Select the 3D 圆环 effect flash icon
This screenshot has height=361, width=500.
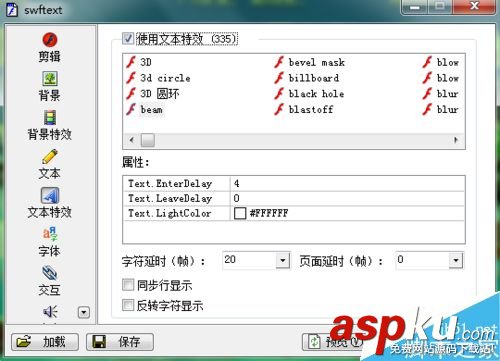coord(131,94)
